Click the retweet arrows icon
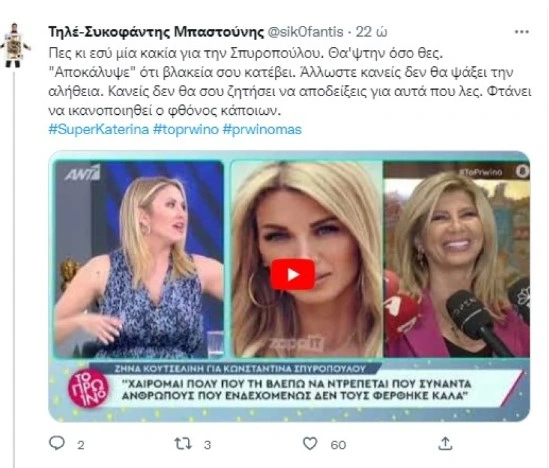Viewport: 549px width, 468px height. pos(183,444)
